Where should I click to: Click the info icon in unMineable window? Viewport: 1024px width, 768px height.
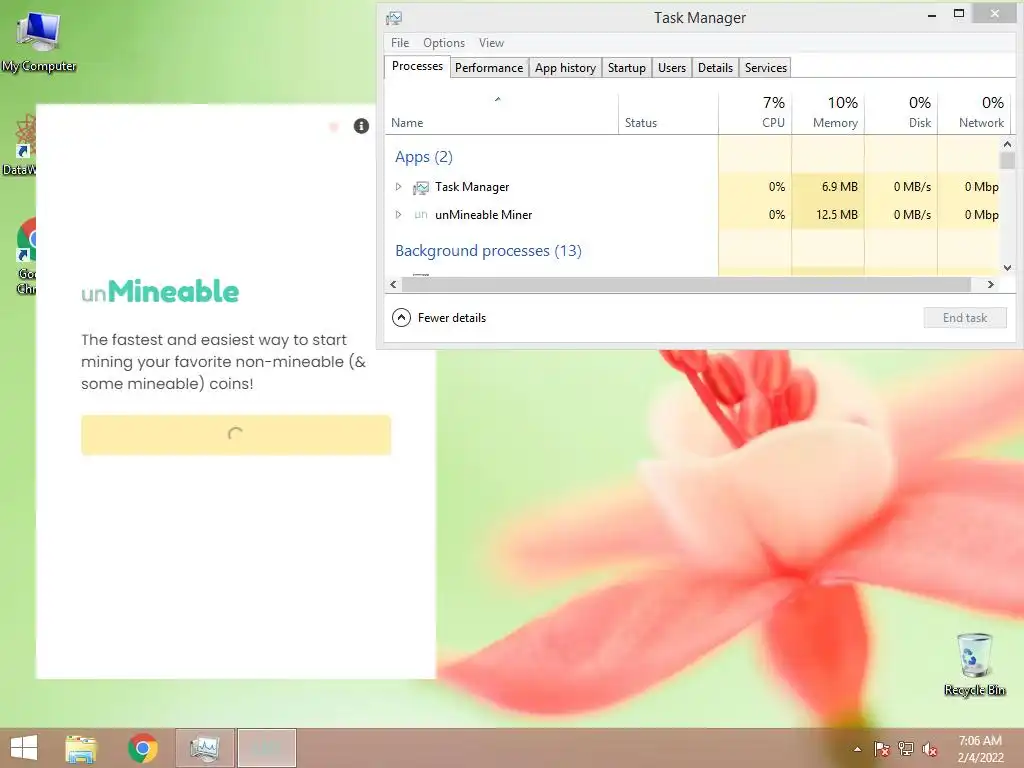[x=361, y=126]
